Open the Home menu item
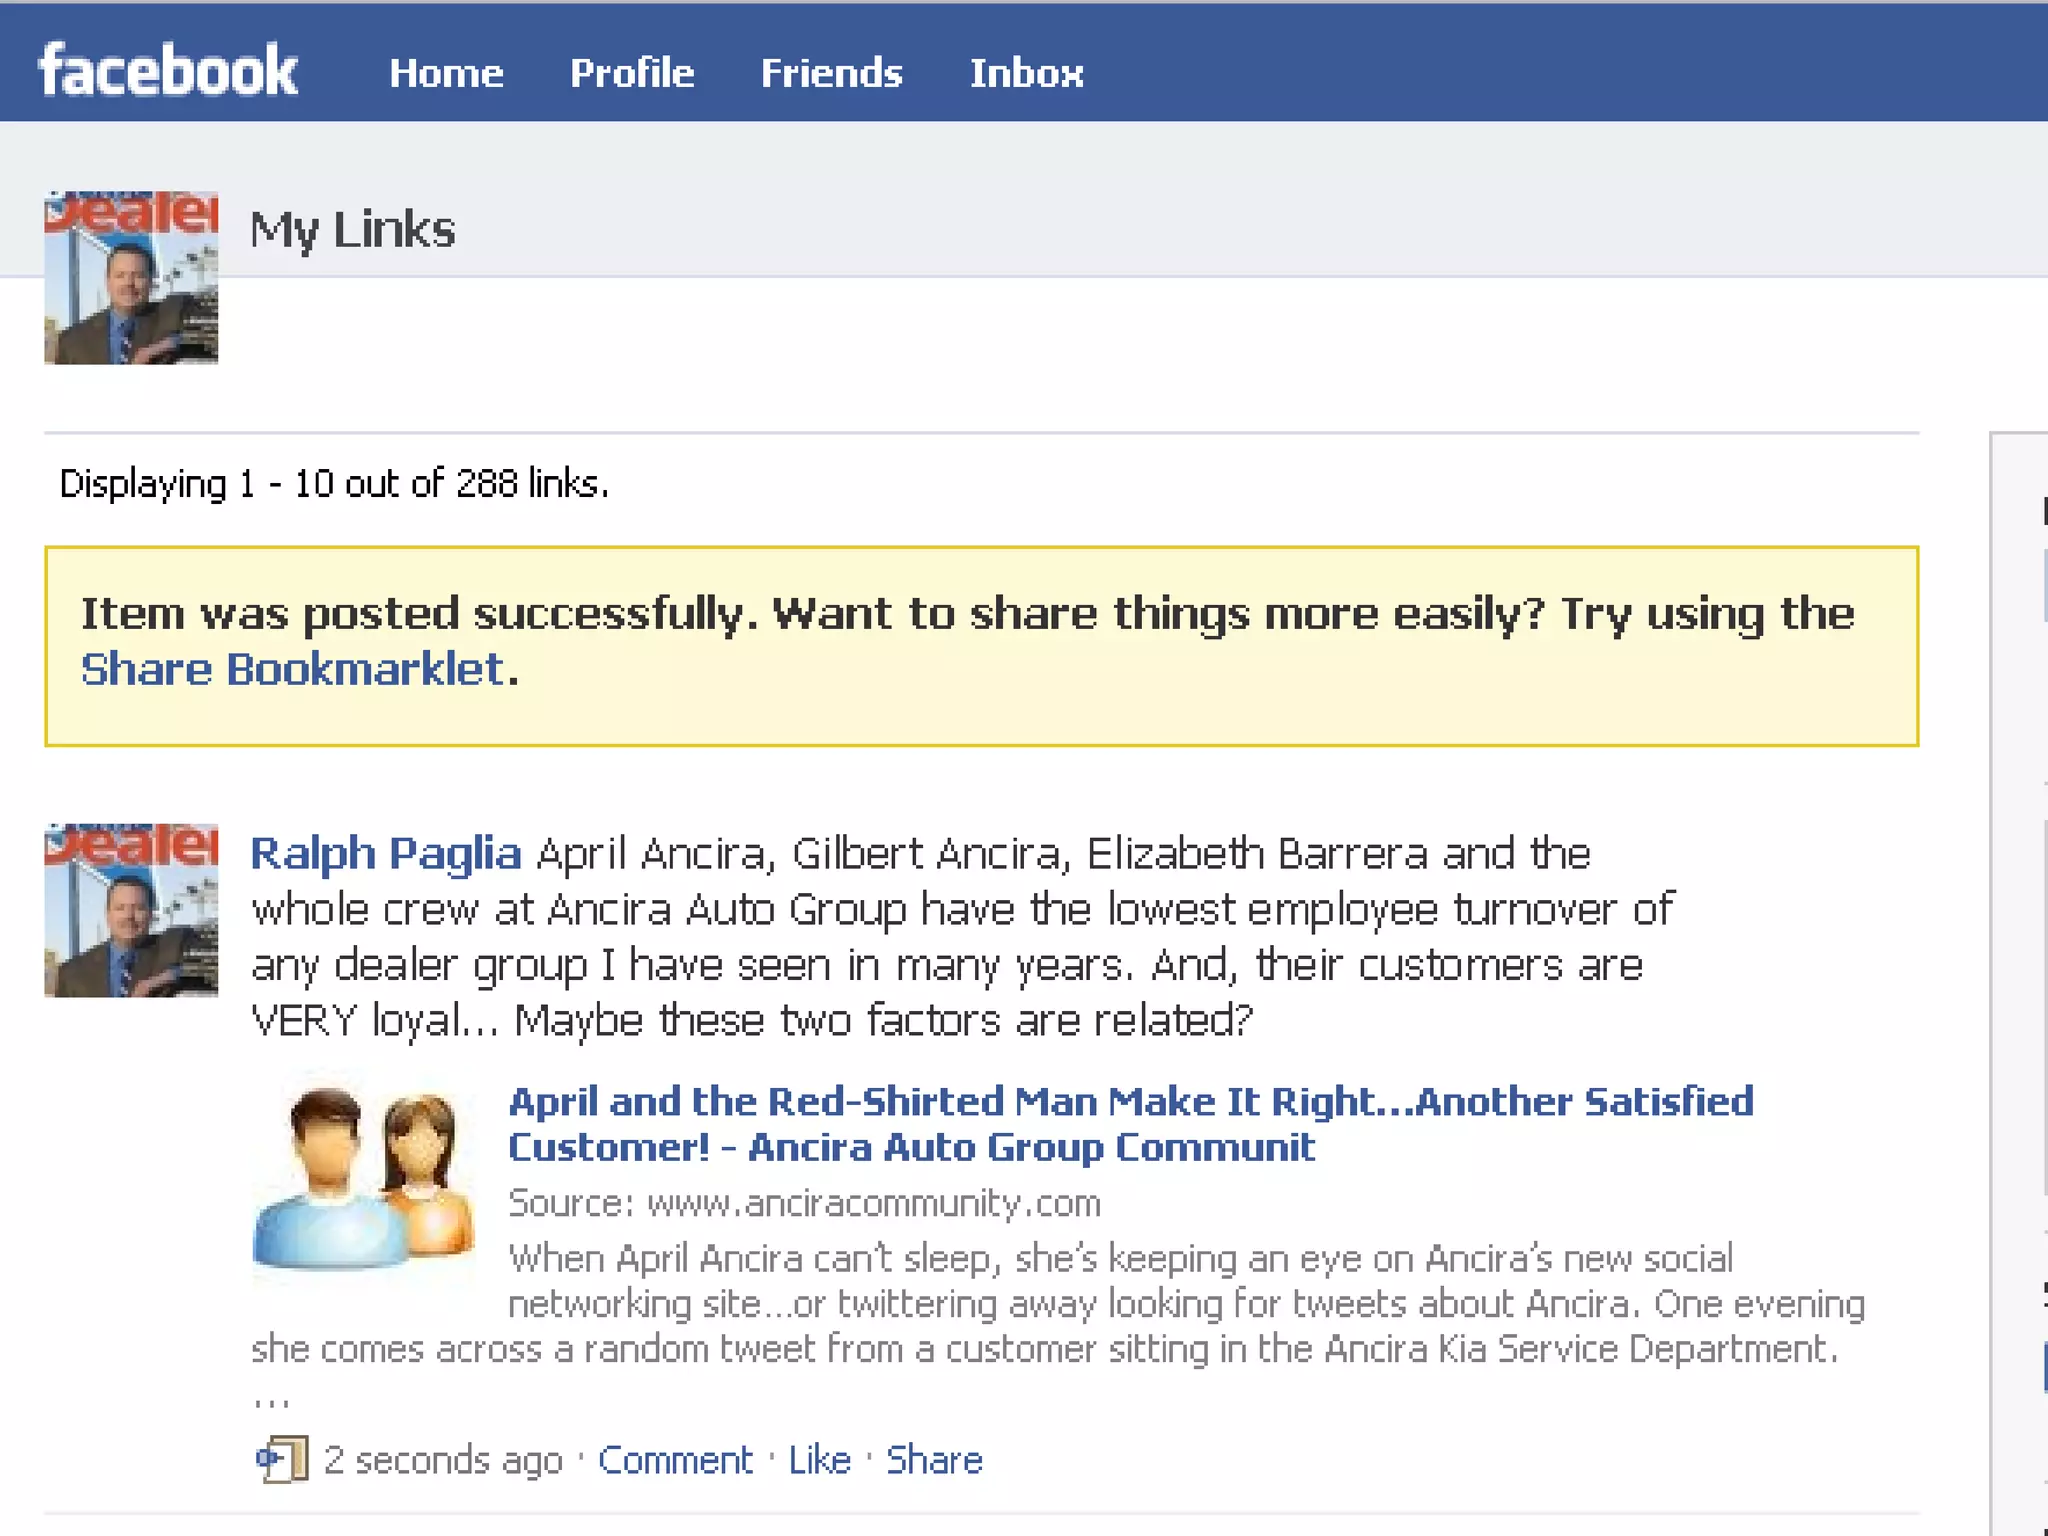This screenshot has height=1536, width=2048. (446, 73)
